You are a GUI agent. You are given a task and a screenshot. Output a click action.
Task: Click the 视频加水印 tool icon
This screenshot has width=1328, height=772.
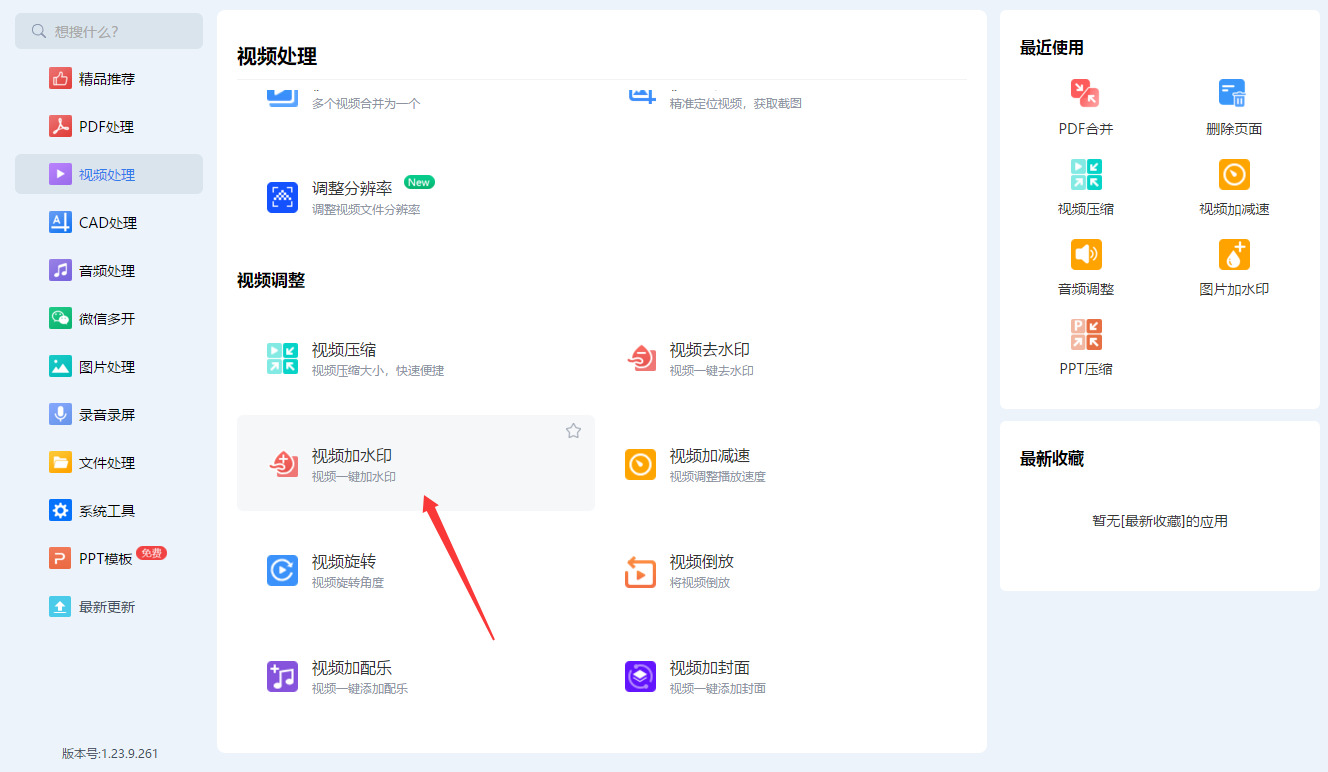coord(283,464)
